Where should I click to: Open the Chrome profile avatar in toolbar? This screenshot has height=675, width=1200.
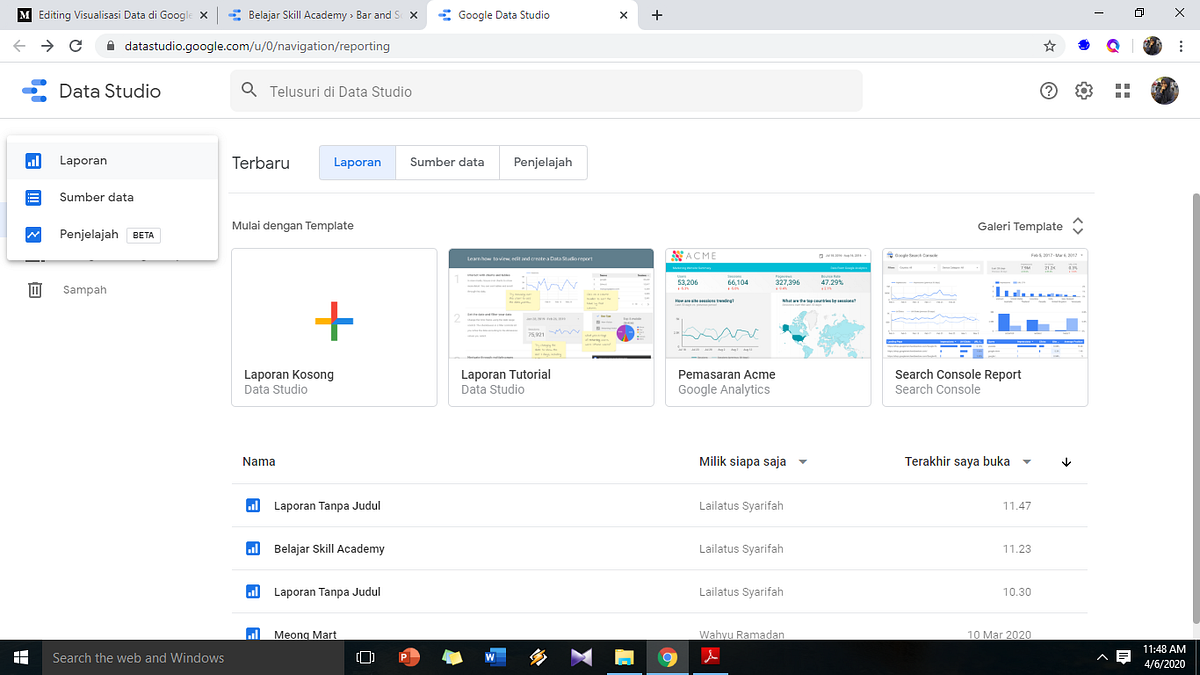click(1152, 46)
